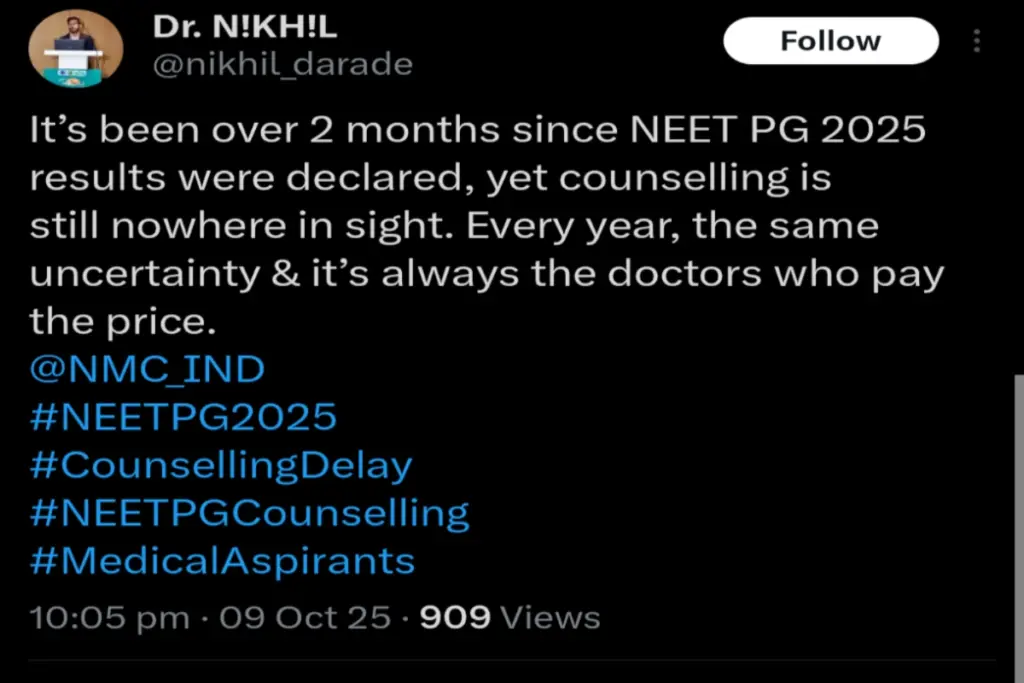
Task: Open the three-dot more options menu
Action: pos(976,41)
